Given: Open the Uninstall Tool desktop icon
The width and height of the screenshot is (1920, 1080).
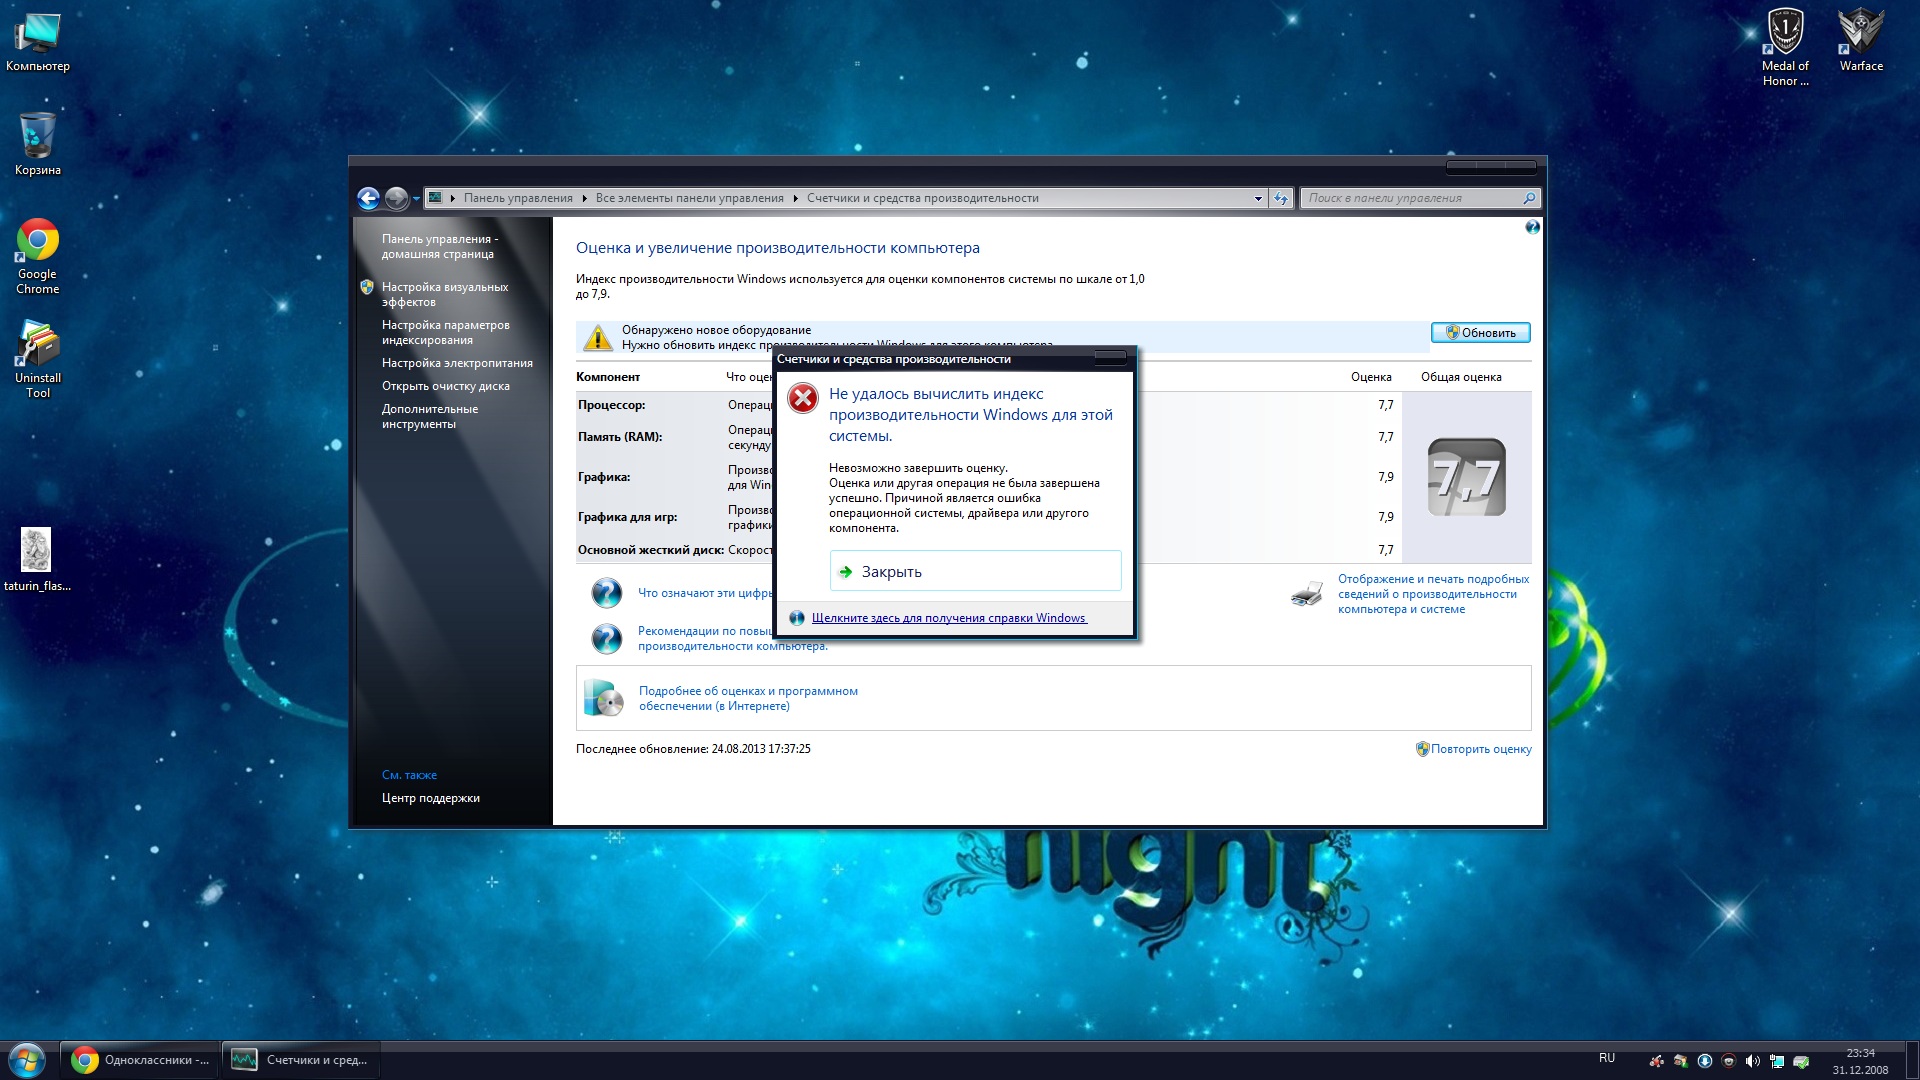Looking at the screenshot, I should pos(37,360).
